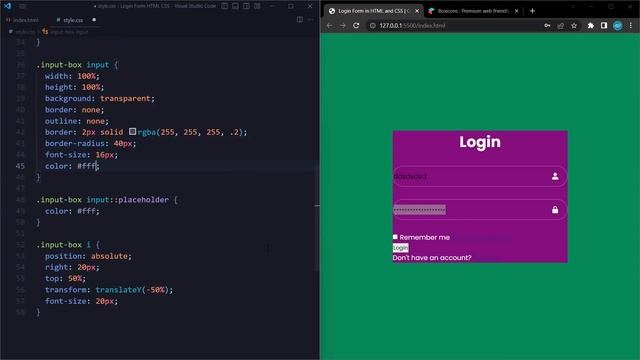Go back in Chrome
The image size is (640, 360).
point(329,25)
